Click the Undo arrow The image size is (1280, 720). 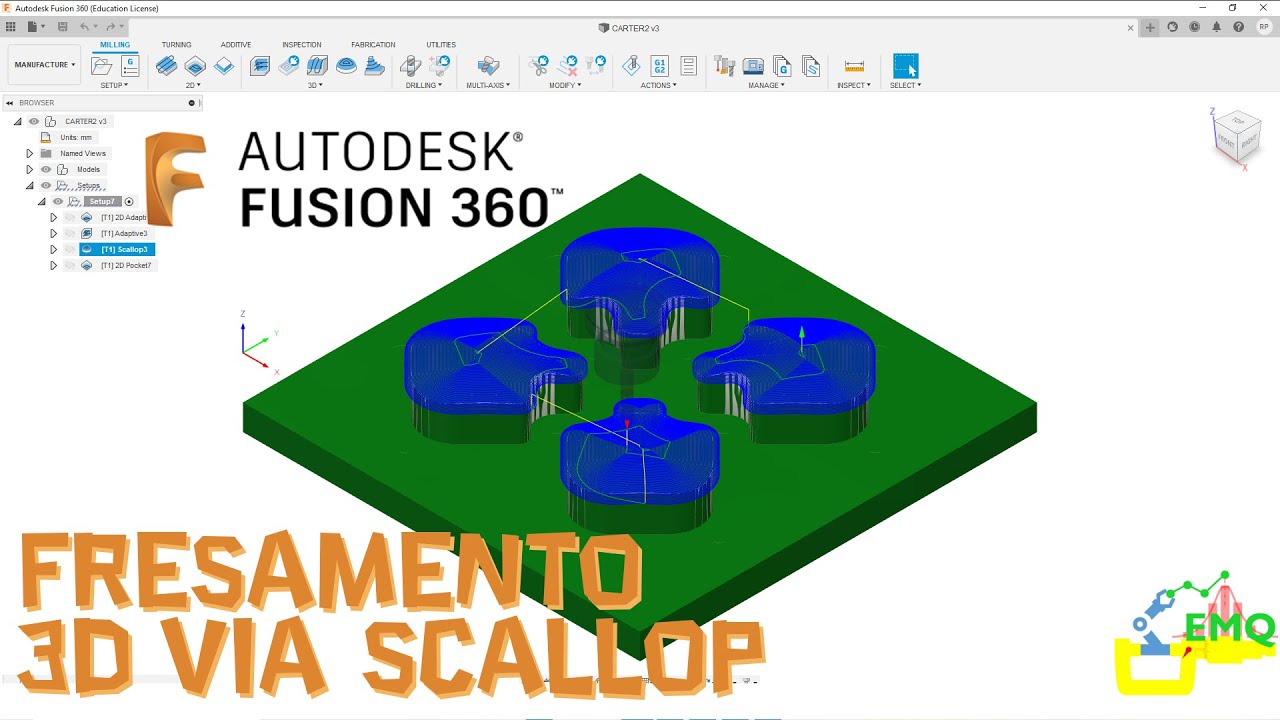point(85,27)
